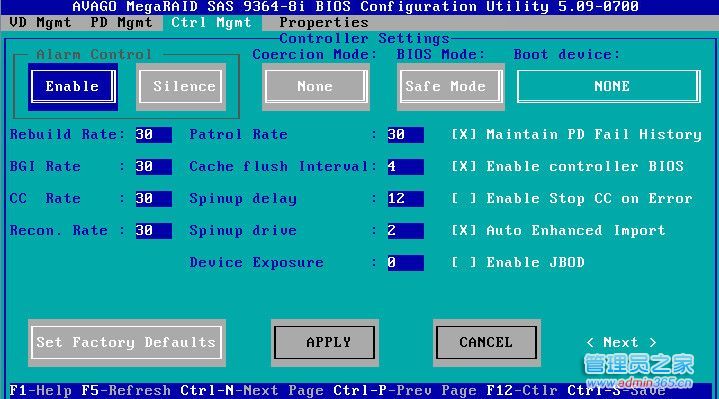Click the CANCEL button
719x399 pixels.
487,343
